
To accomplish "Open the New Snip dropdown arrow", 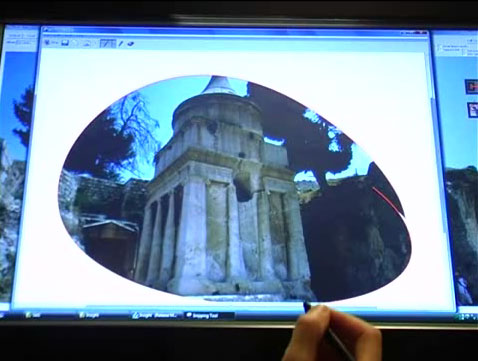I will click(57, 43).
